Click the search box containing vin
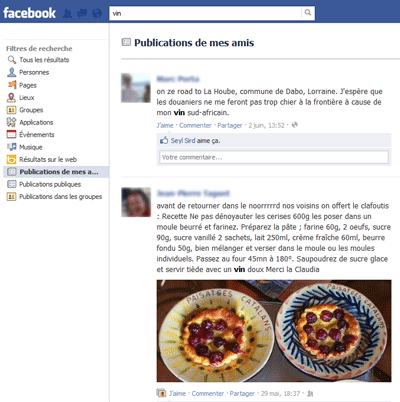Image resolution: width=400 pixels, height=402 pixels. 205,13
